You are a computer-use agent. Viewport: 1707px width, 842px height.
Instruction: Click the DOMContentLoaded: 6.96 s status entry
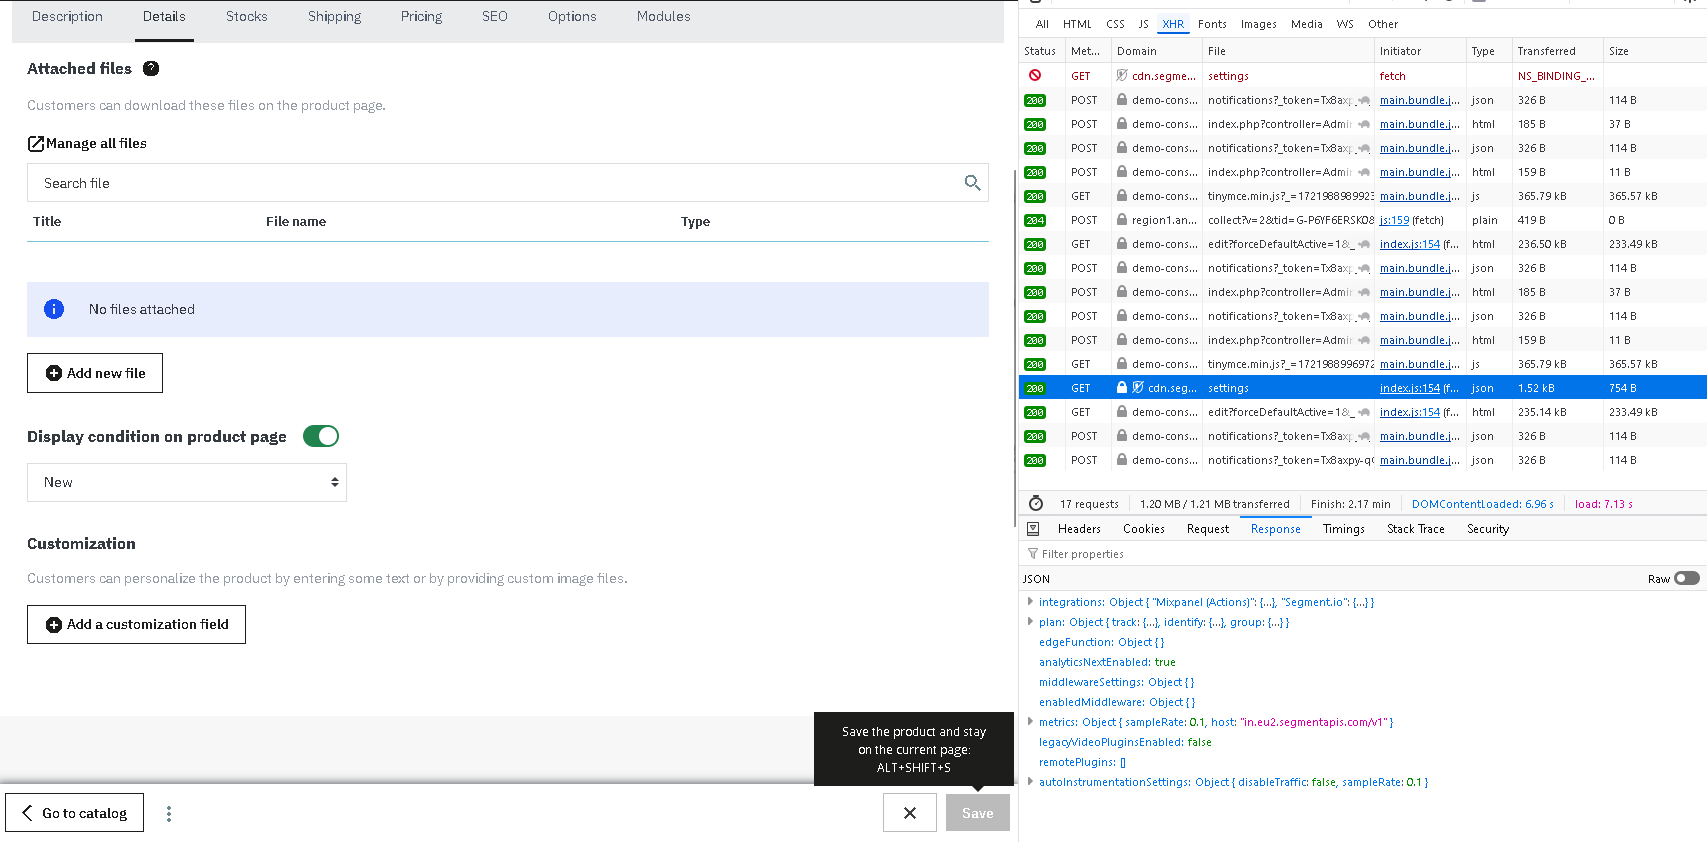[x=1483, y=504]
